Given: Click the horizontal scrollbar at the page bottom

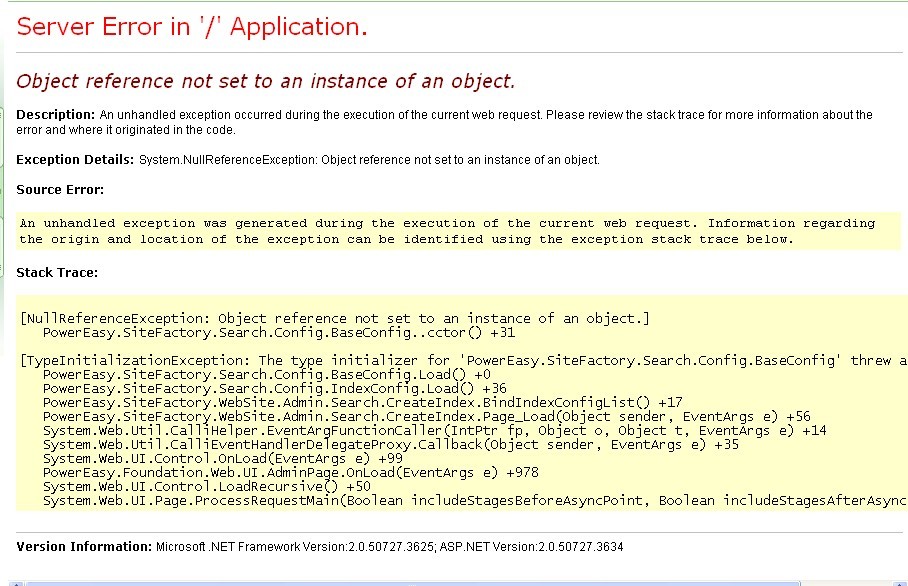Looking at the screenshot, I should coord(450,581).
